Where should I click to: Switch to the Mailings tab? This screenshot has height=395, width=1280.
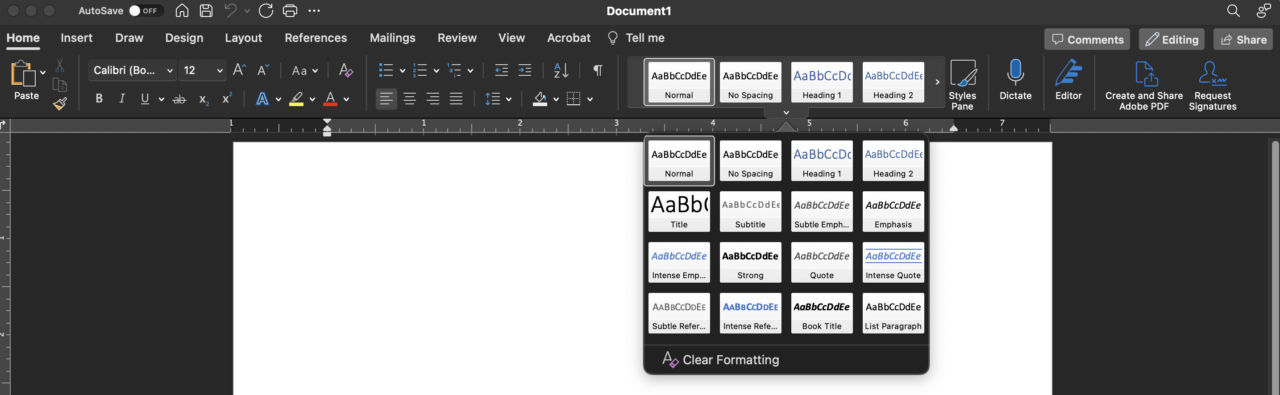(392, 38)
